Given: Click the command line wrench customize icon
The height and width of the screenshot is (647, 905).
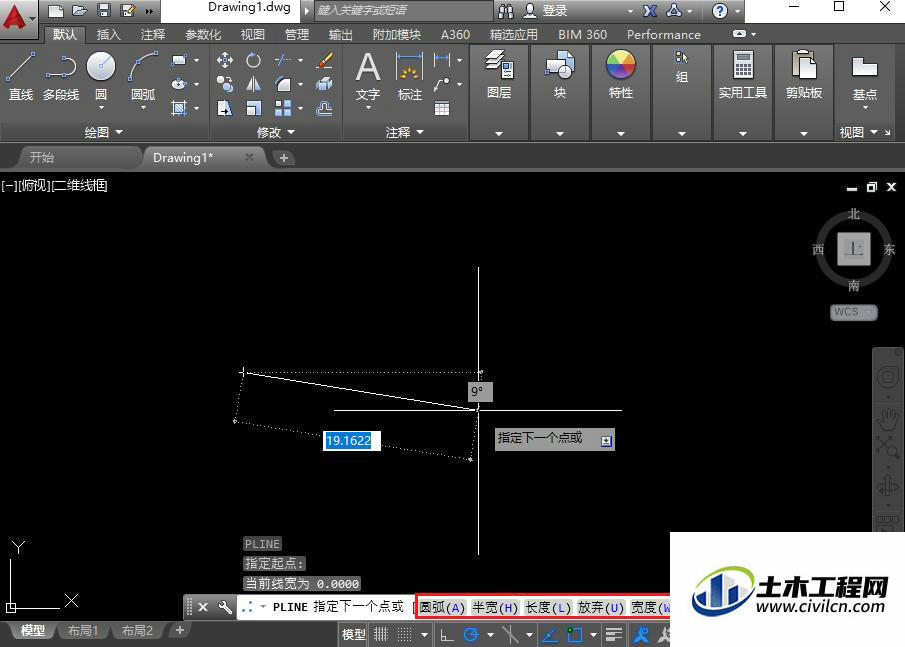Looking at the screenshot, I should pos(225,607).
